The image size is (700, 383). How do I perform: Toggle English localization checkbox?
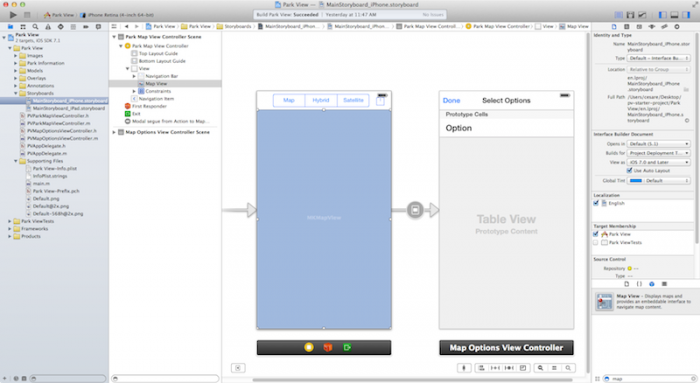(x=596, y=203)
